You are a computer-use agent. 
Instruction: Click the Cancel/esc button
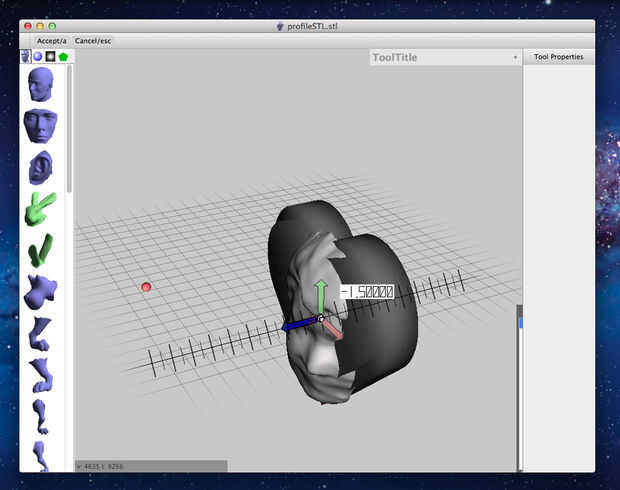93,41
